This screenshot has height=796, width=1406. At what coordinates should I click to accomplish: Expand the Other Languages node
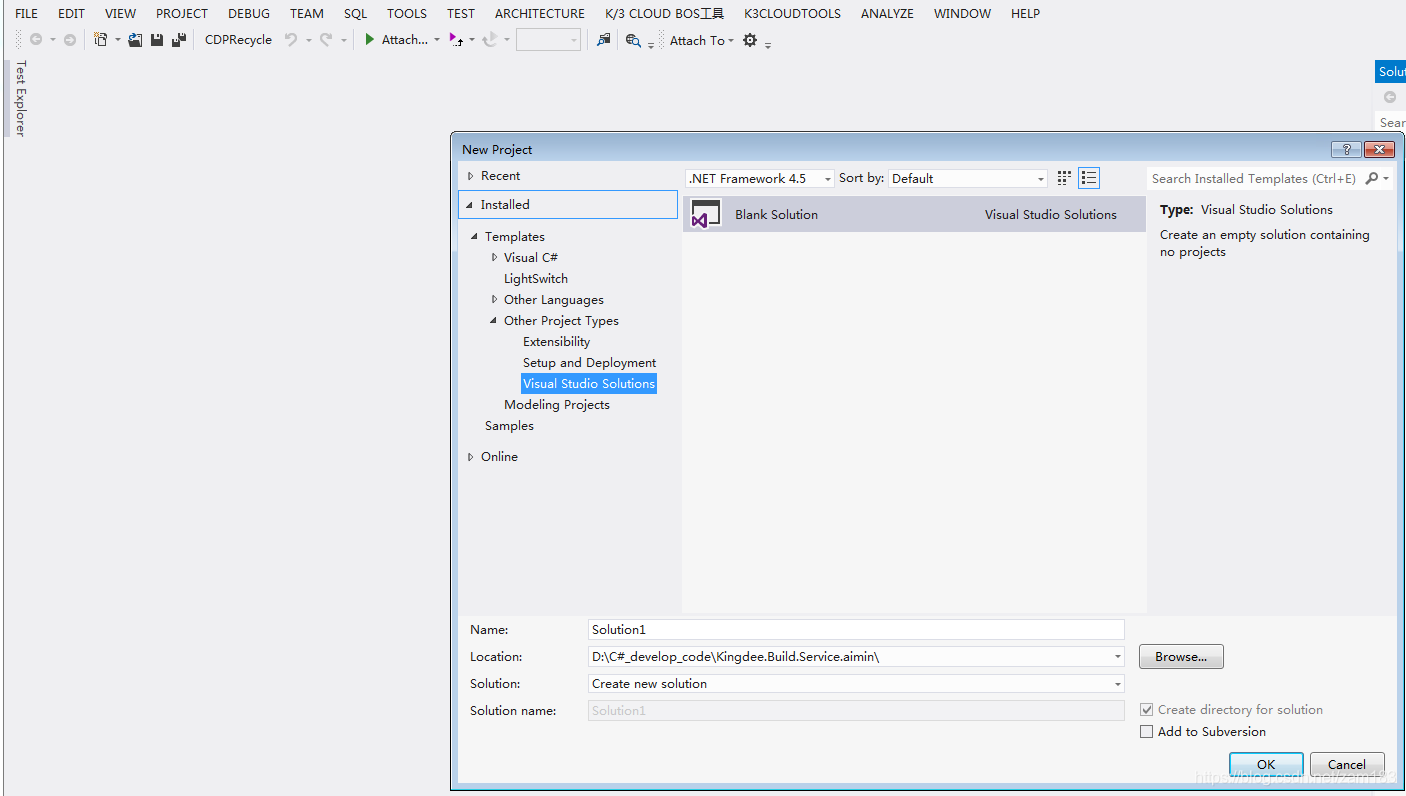pos(494,300)
